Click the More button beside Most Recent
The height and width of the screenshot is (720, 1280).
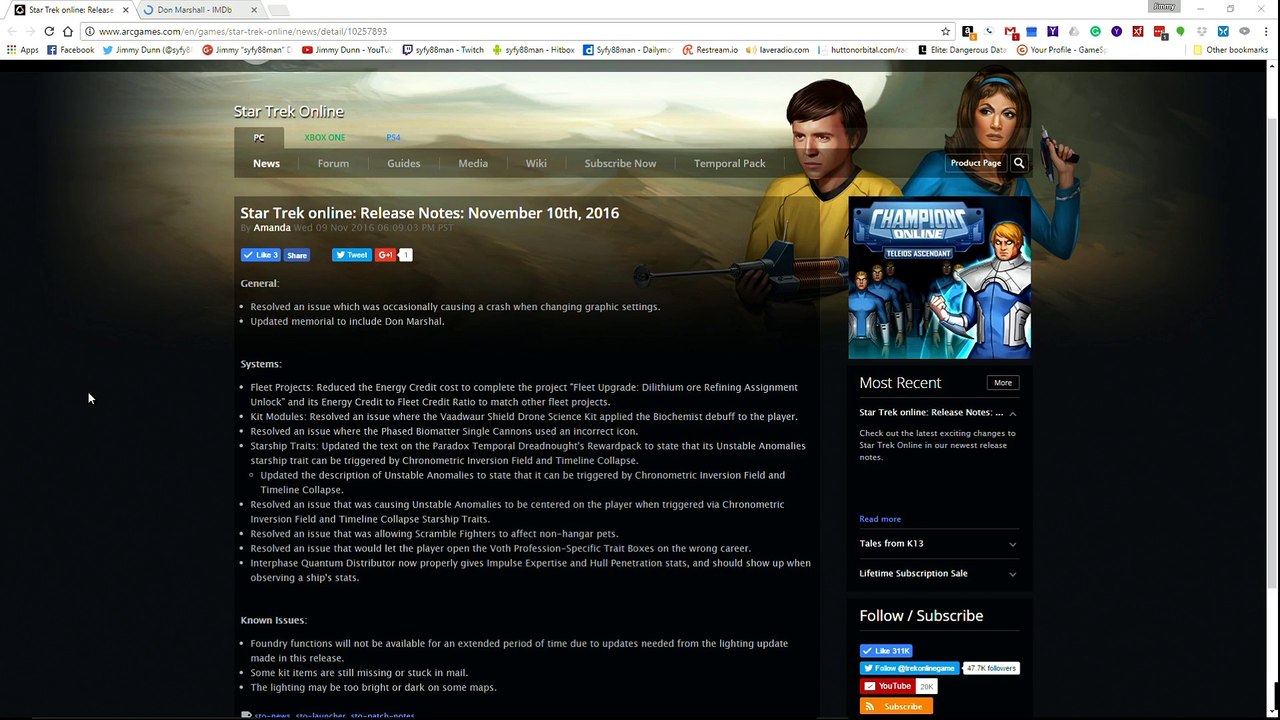(x=1003, y=383)
